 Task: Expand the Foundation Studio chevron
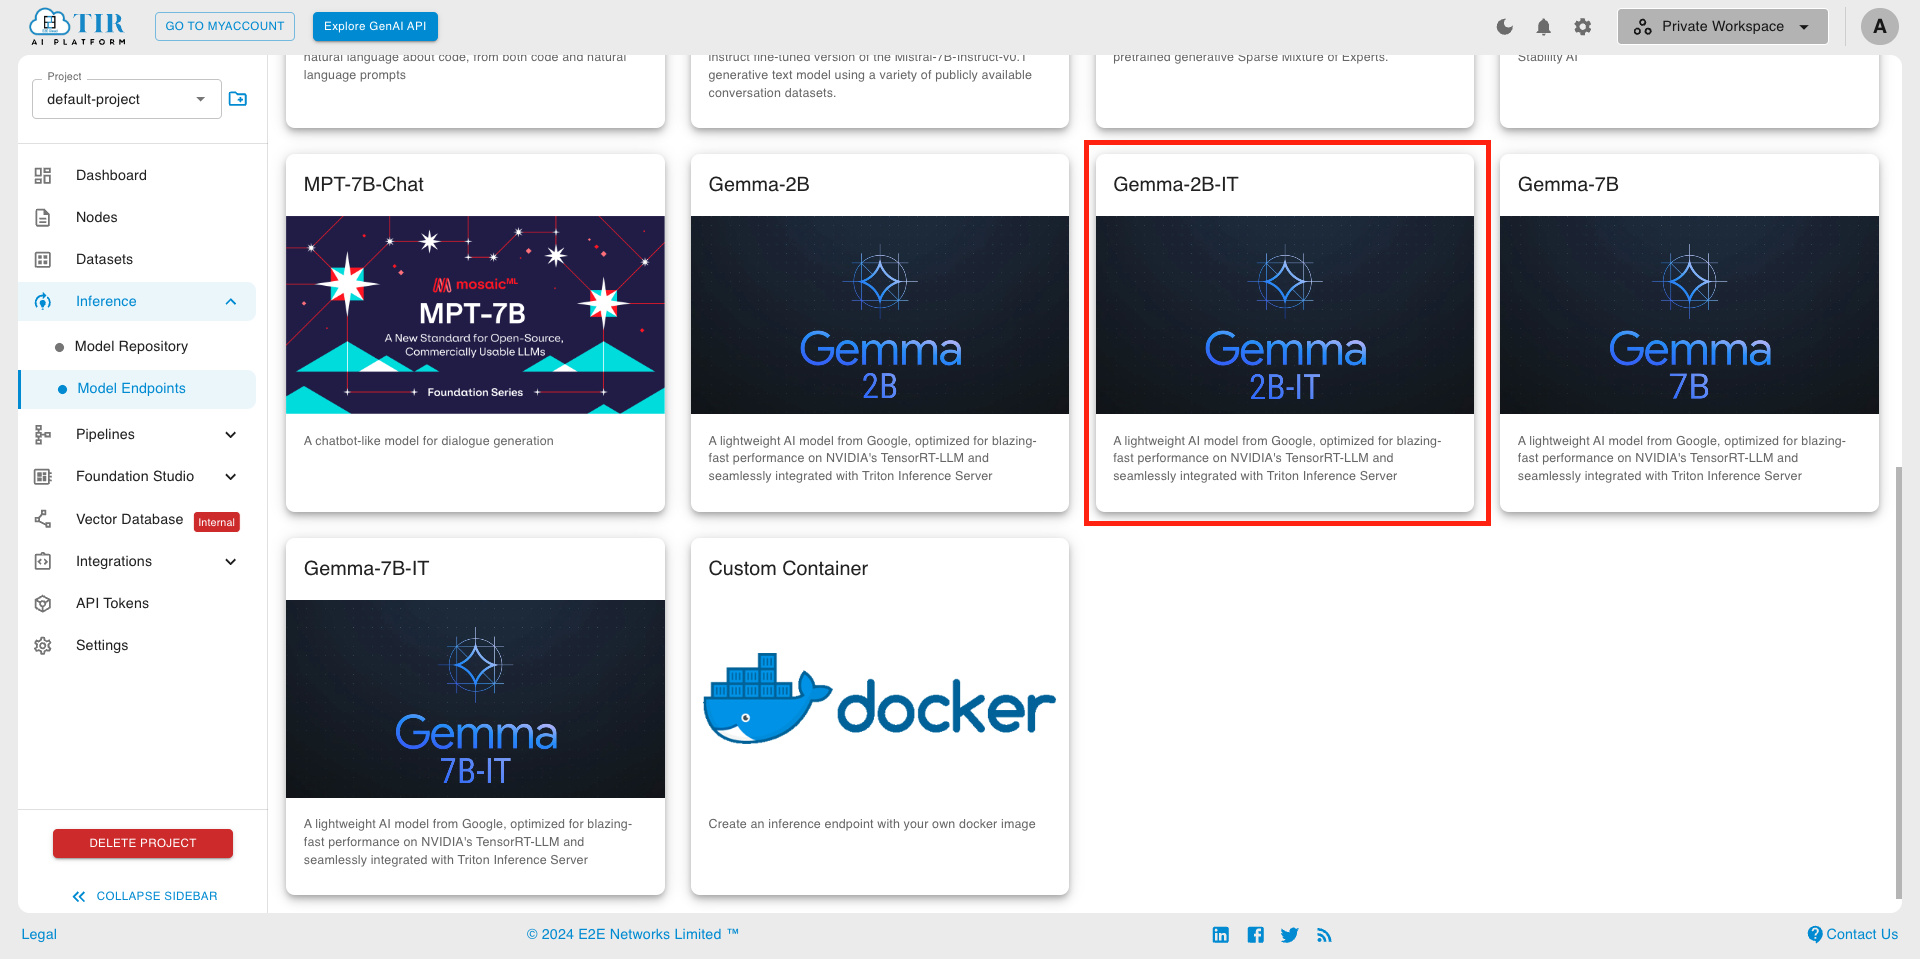[x=231, y=477]
